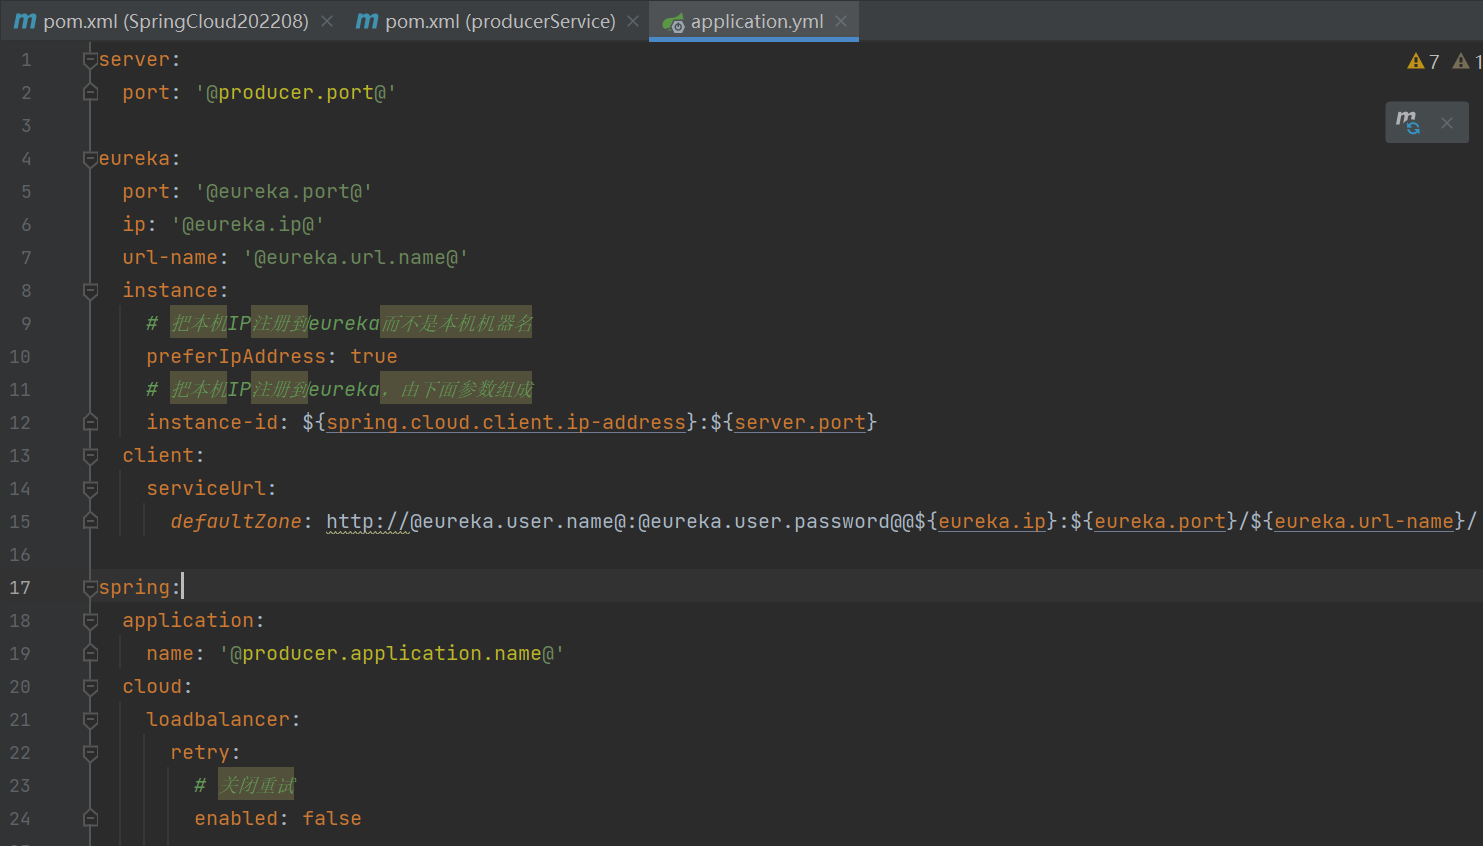Collapse the eureka block on line 4
Viewport: 1483px width, 846px height.
click(90, 159)
